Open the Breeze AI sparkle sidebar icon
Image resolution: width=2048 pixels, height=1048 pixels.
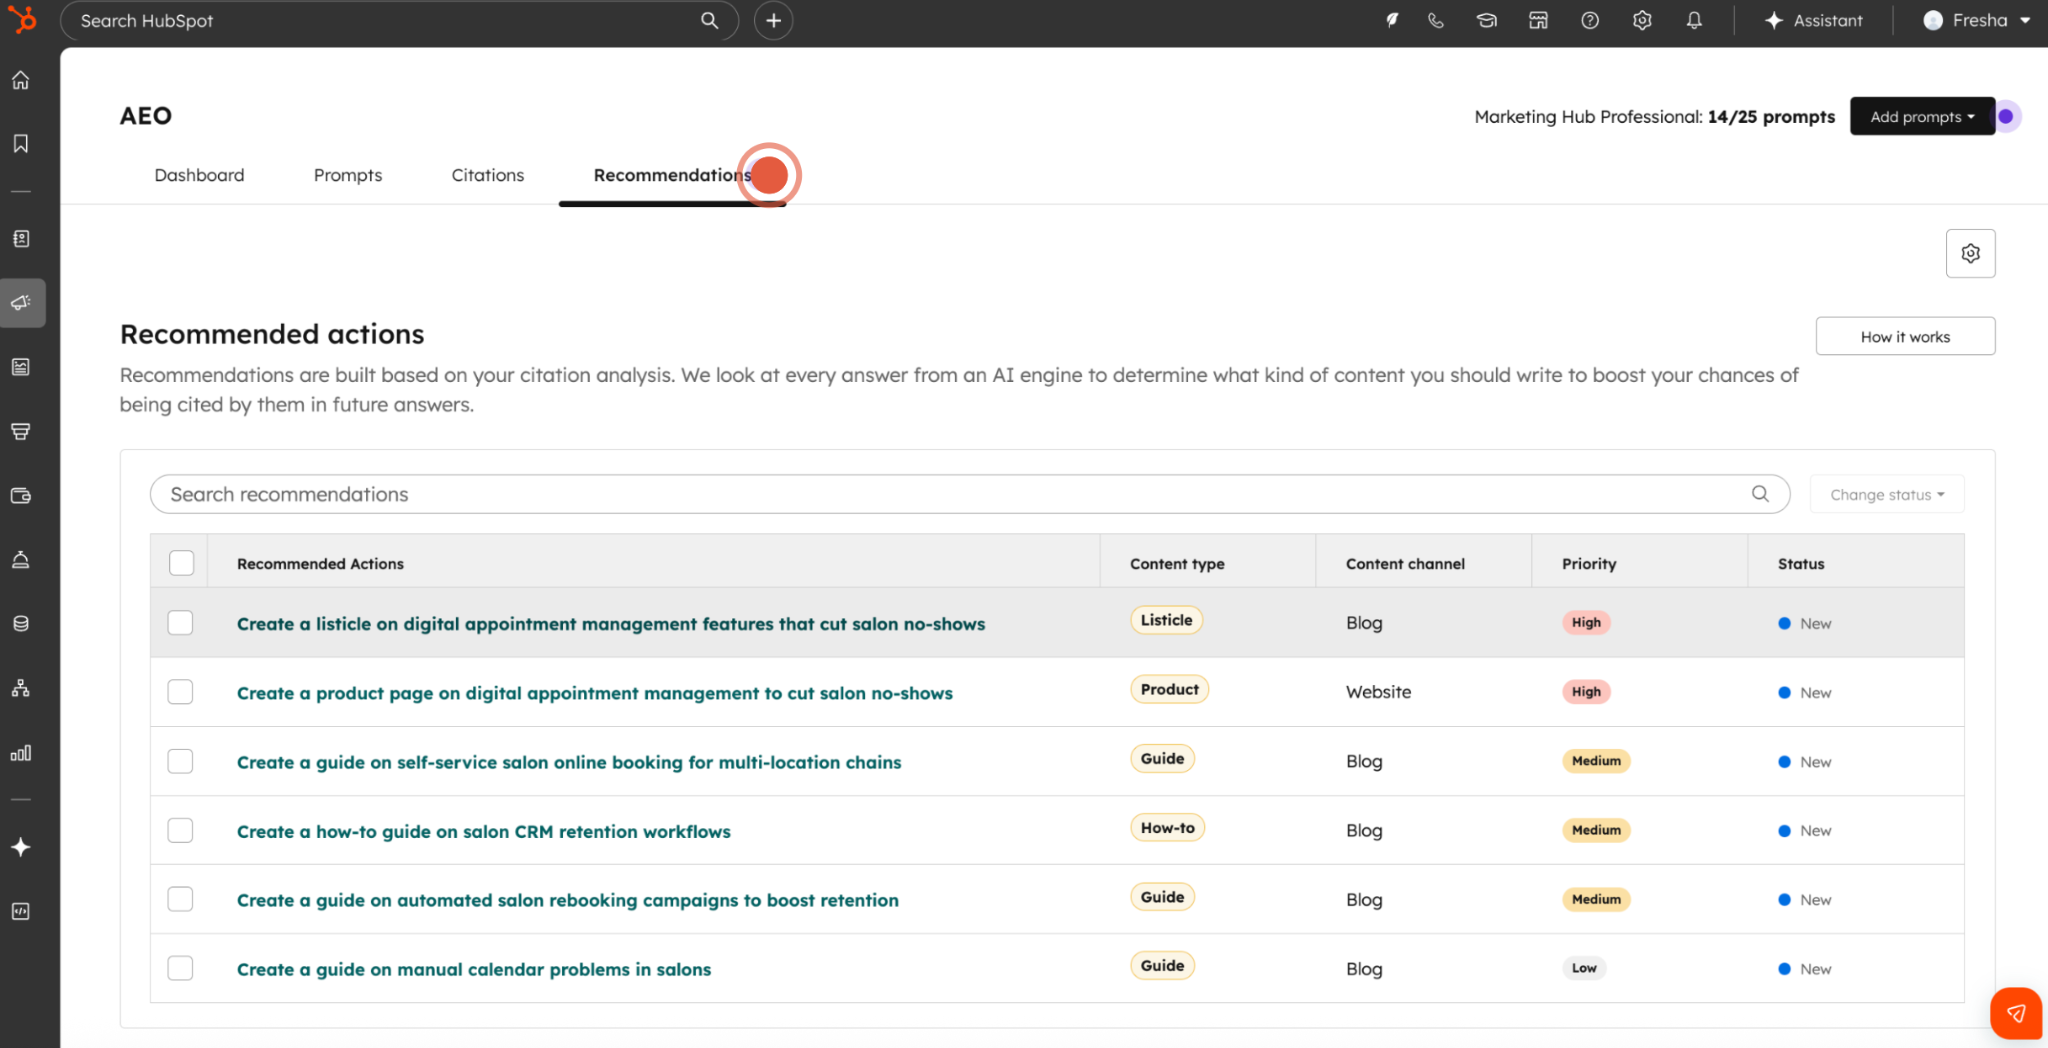(21, 847)
